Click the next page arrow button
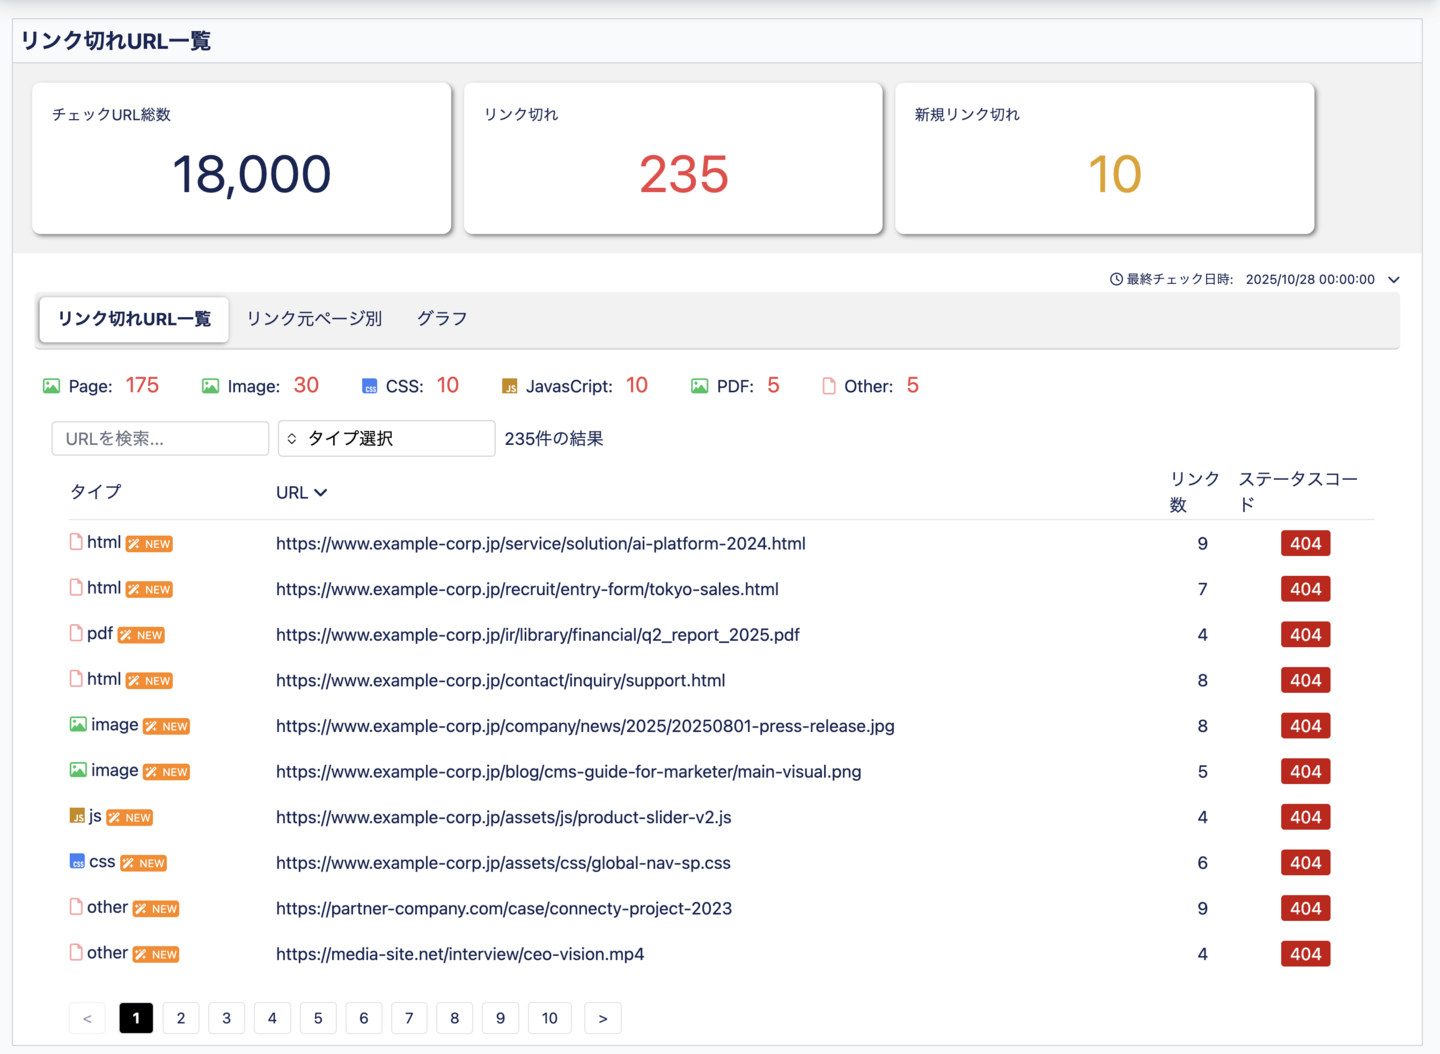 602,1018
